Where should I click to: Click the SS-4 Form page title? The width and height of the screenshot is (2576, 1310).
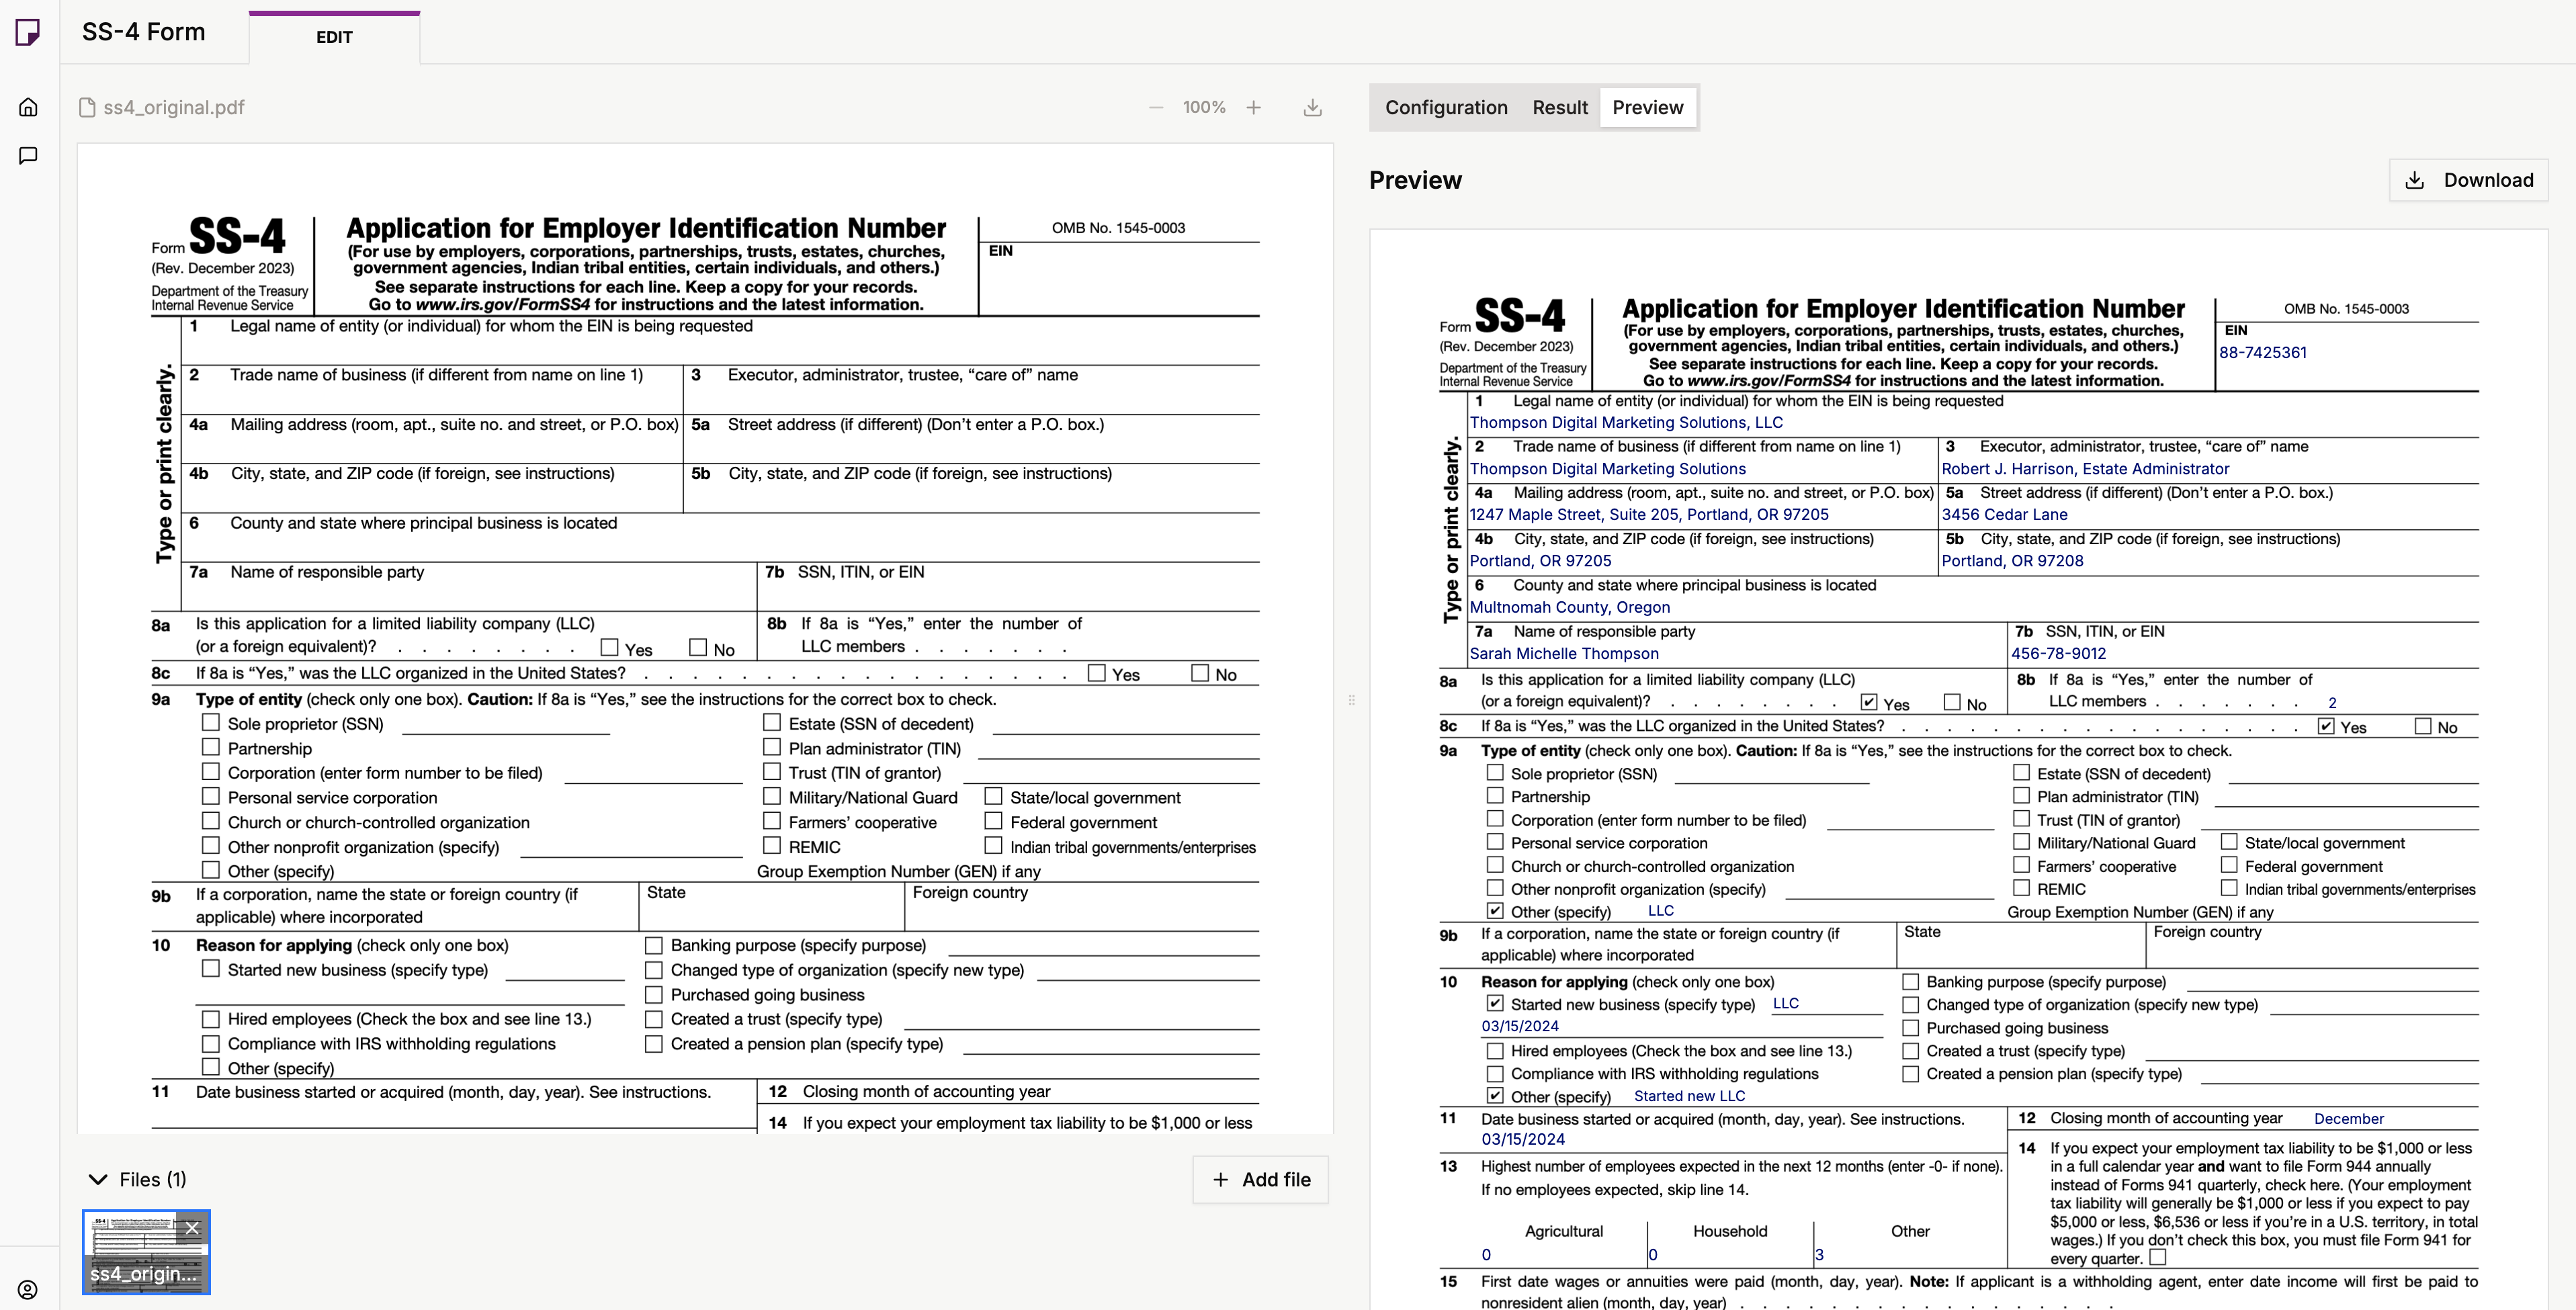[143, 32]
